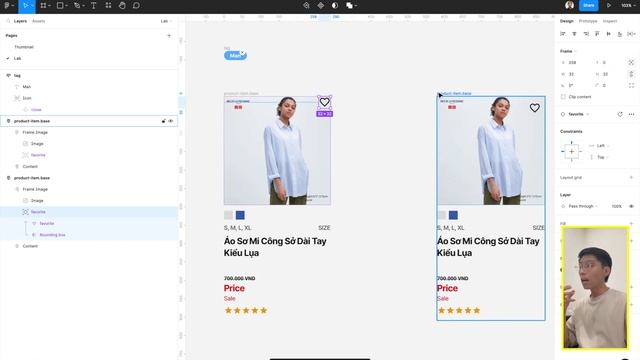Screen dimensions: 640x360
Task: Select the Comment tool
Action: [x=136, y=6]
